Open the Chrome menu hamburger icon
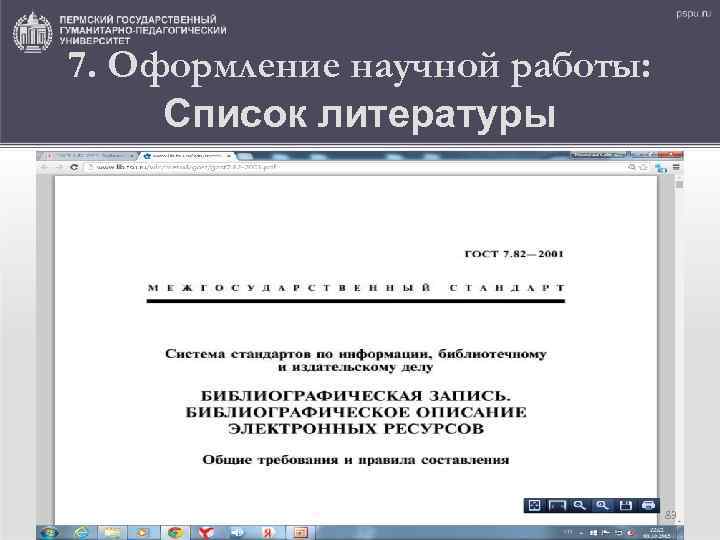This screenshot has height=540, width=720. click(x=676, y=168)
